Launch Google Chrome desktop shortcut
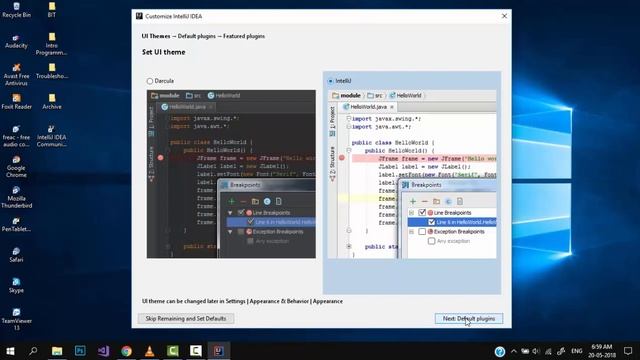 pyautogui.click(x=16, y=167)
